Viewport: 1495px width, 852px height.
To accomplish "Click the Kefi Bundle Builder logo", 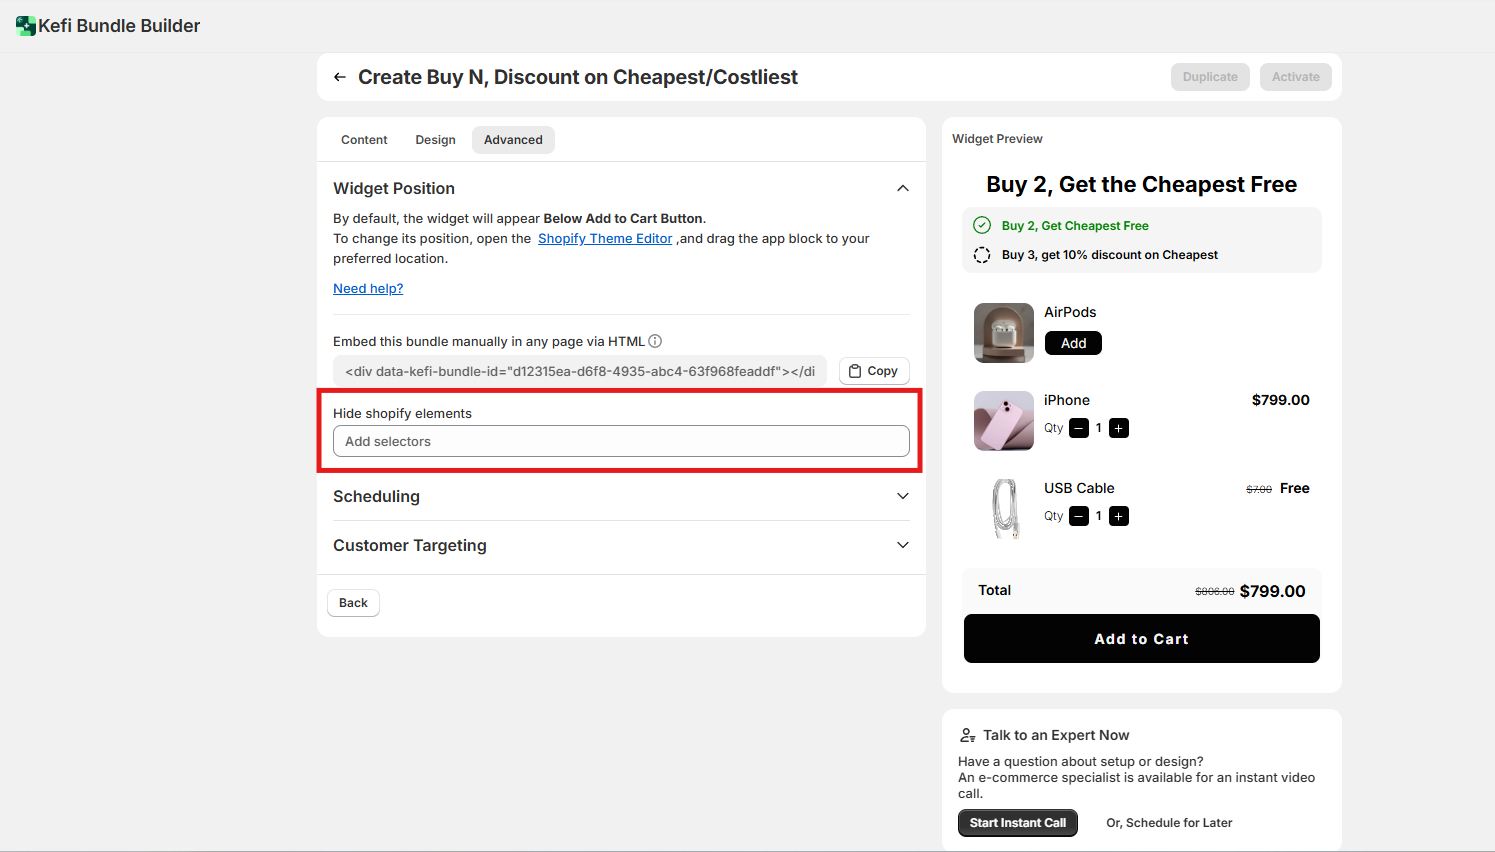I will point(26,26).
